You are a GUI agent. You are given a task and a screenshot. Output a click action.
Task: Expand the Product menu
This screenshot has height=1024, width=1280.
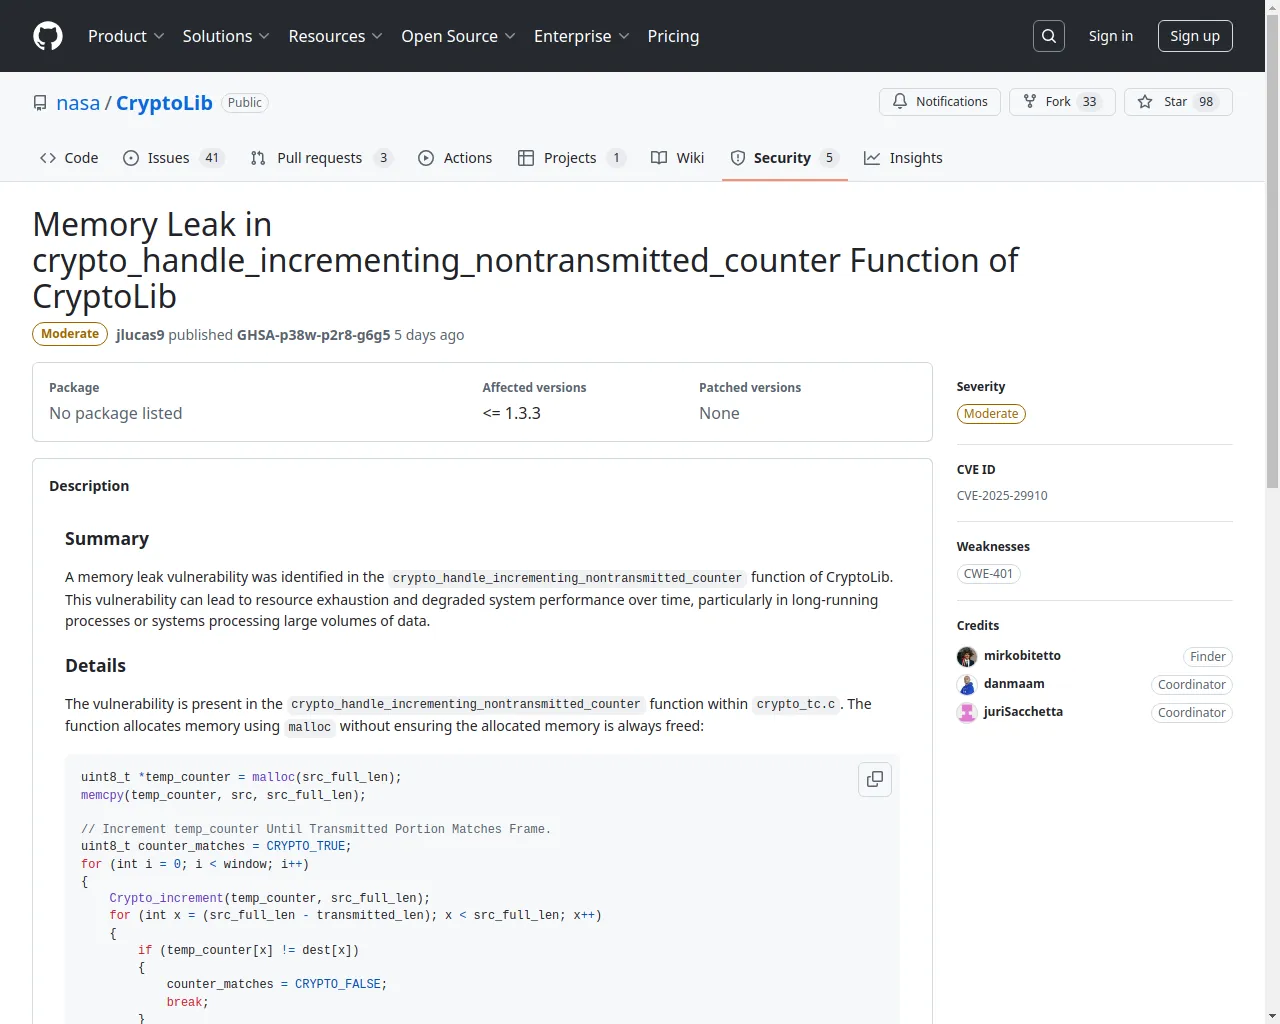tap(126, 36)
